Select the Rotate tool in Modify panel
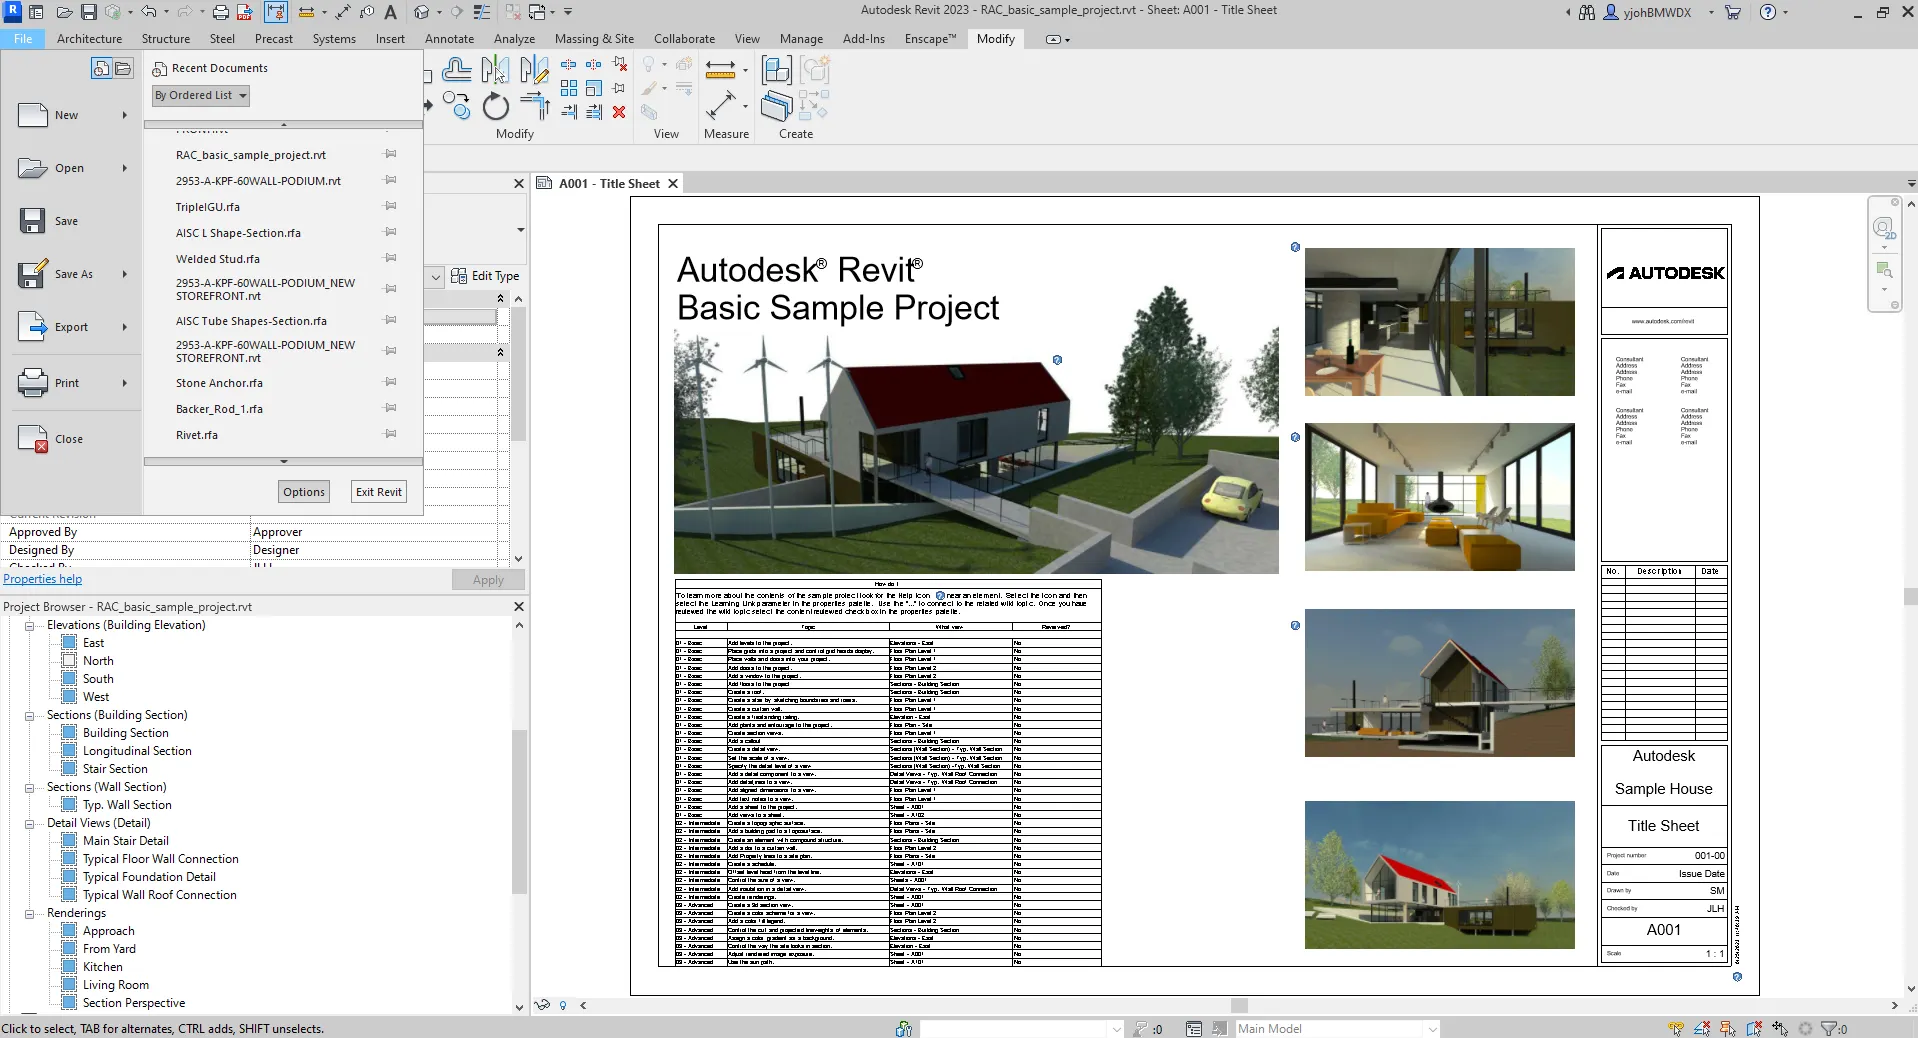The image size is (1918, 1038). (x=495, y=107)
